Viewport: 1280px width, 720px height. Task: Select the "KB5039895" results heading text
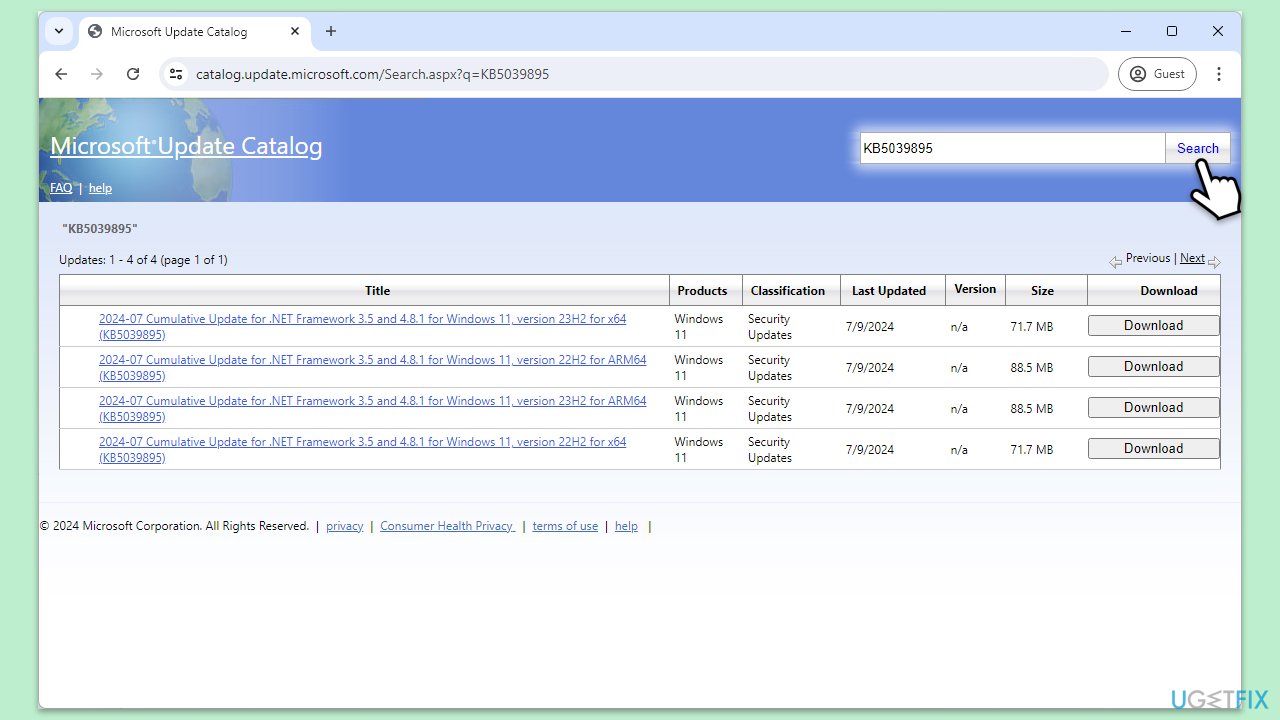click(100, 229)
